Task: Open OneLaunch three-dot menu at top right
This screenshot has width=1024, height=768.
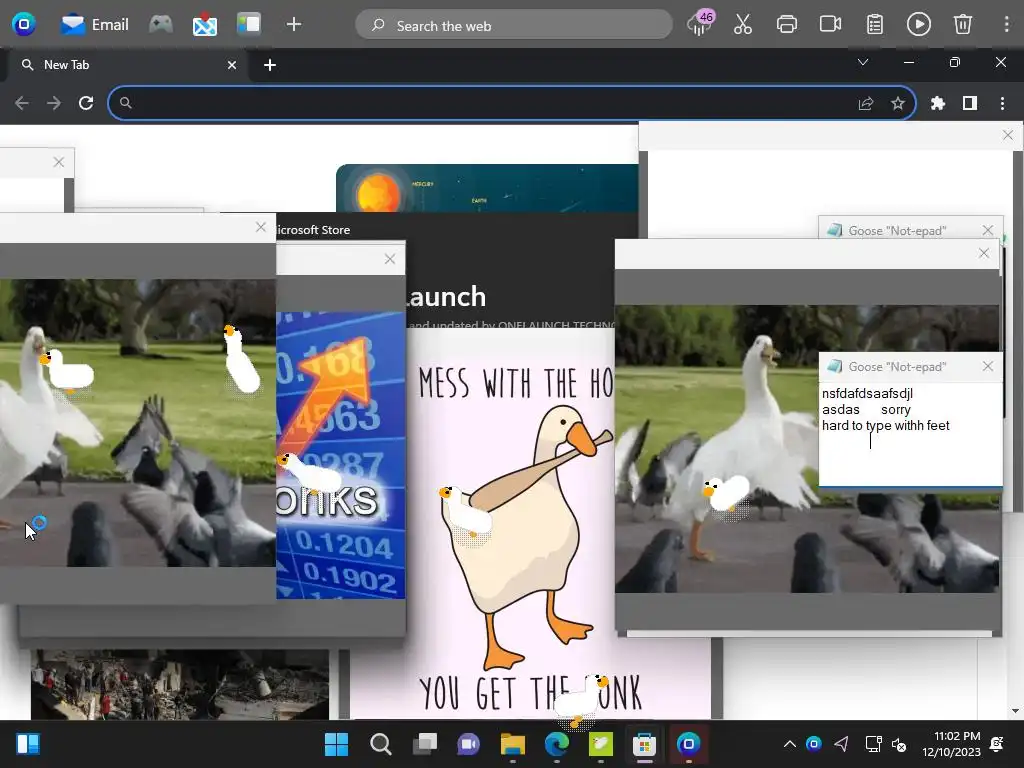Action: point(1006,25)
